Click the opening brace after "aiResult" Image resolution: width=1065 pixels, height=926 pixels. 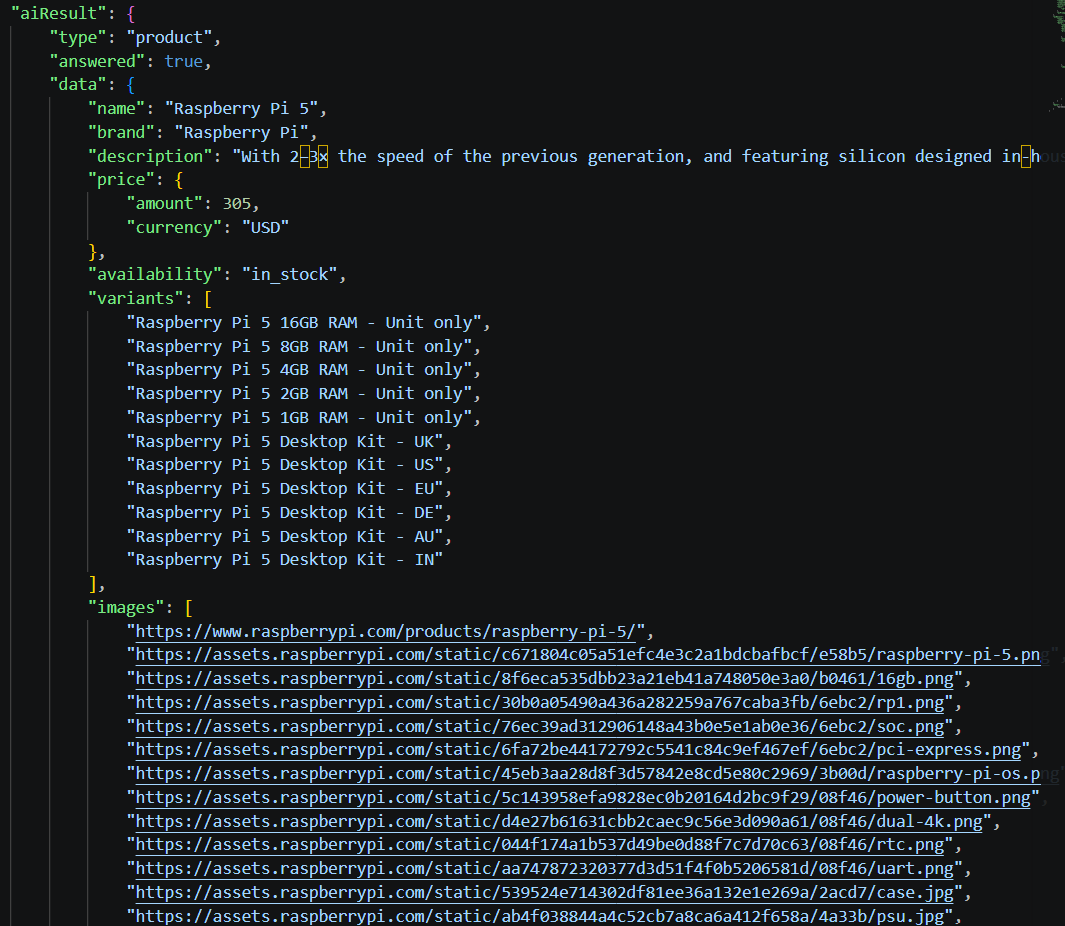coord(130,14)
